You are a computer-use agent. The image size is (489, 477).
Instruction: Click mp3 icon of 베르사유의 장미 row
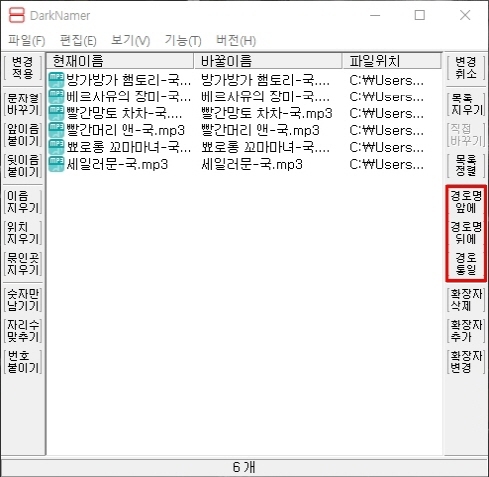tap(56, 97)
